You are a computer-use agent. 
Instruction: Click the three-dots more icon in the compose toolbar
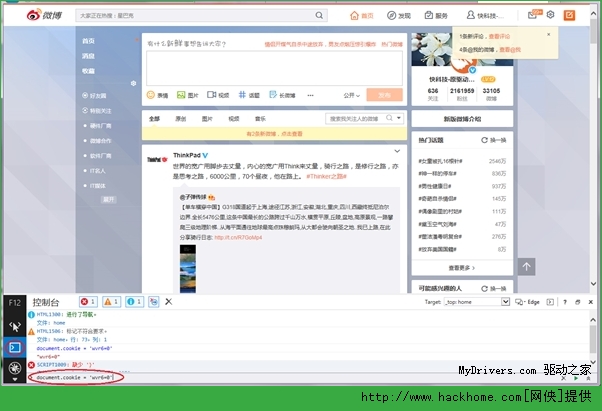point(310,95)
